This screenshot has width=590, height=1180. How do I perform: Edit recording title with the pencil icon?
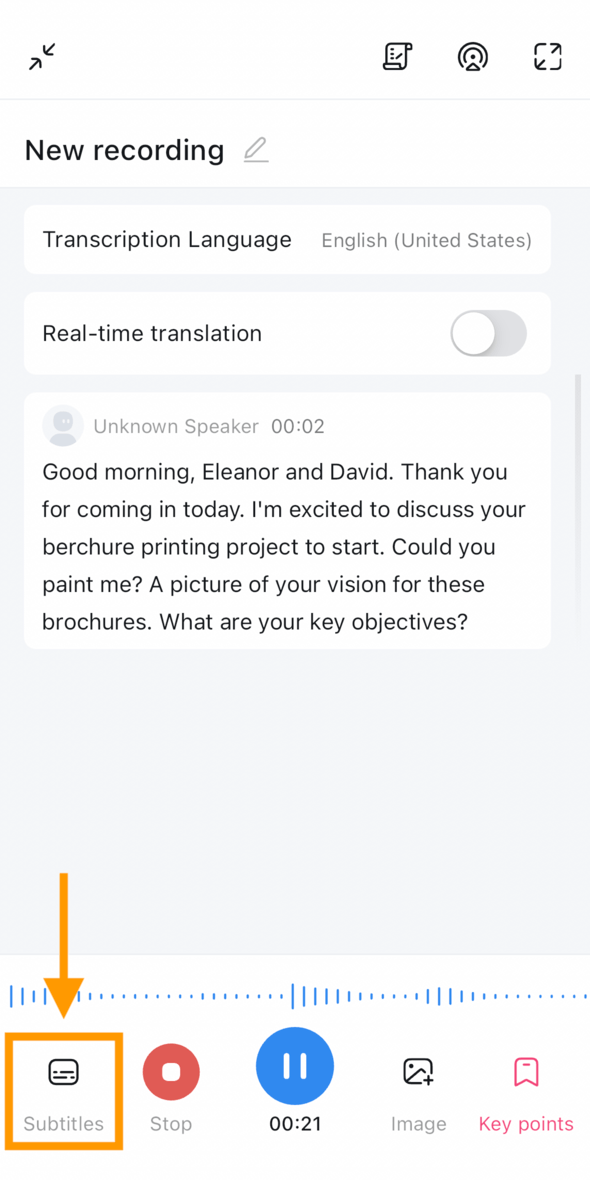pyautogui.click(x=257, y=151)
